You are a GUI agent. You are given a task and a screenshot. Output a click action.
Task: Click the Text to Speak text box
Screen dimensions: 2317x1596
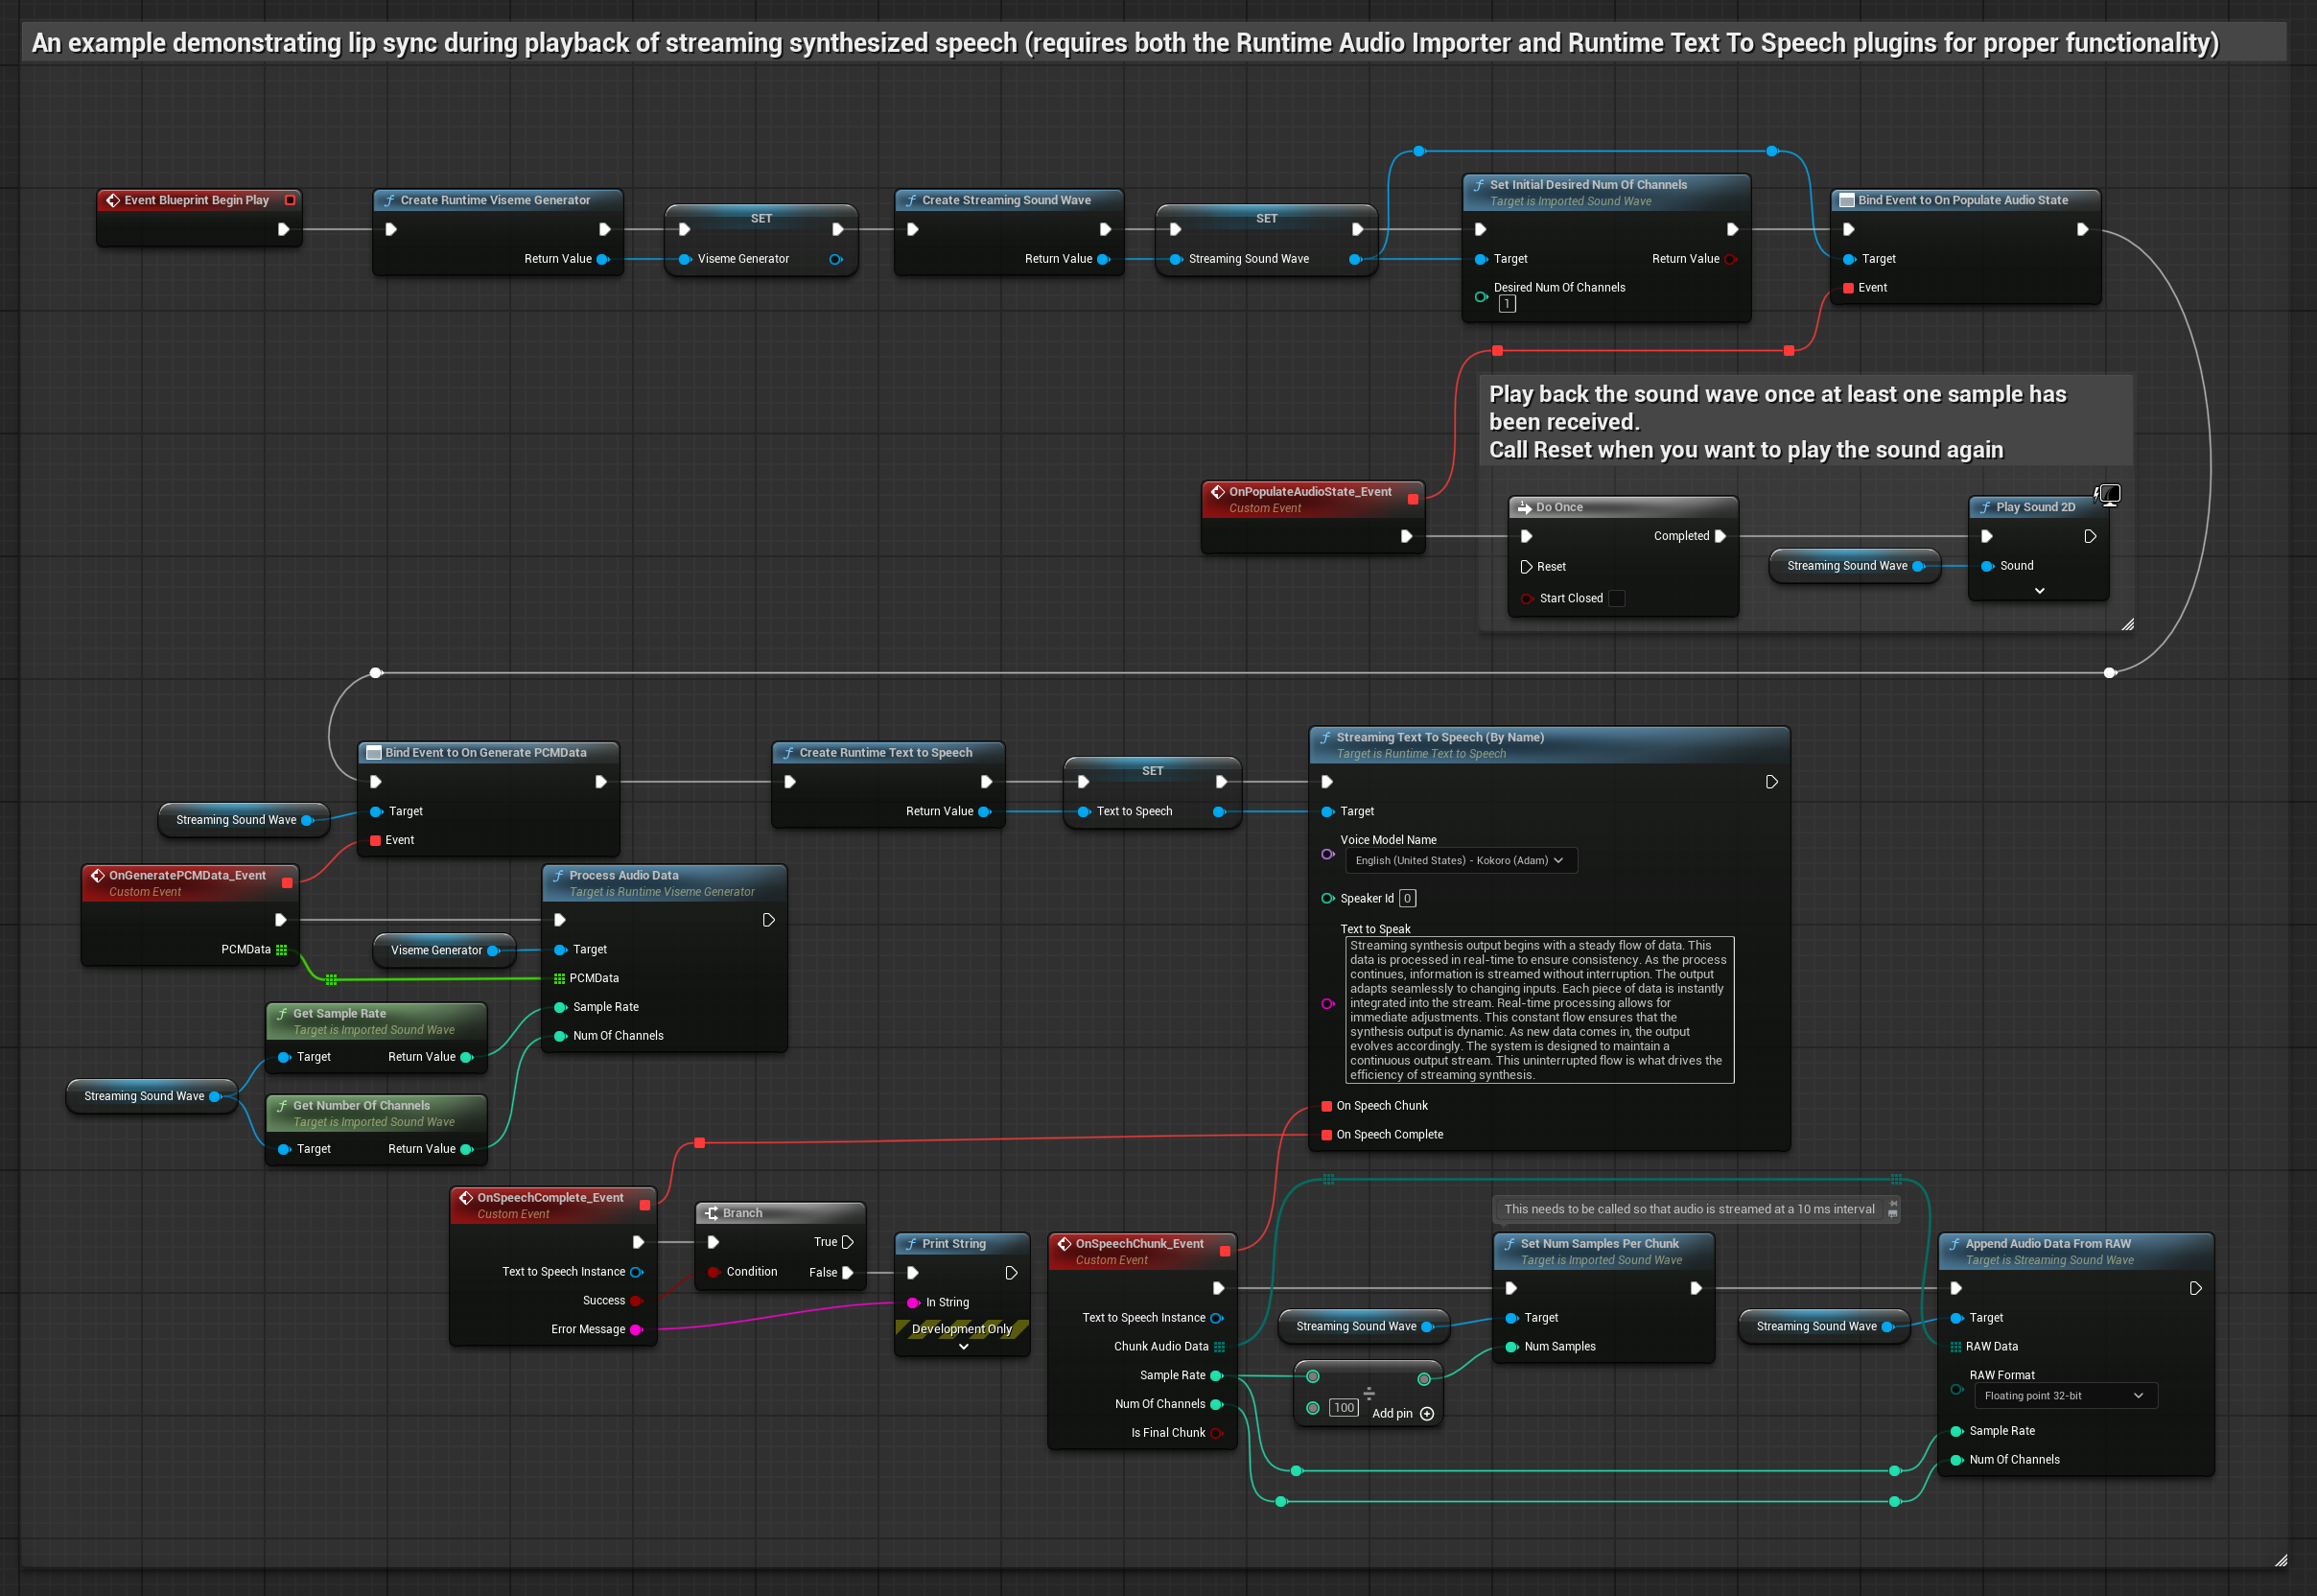pyautogui.click(x=1539, y=1010)
